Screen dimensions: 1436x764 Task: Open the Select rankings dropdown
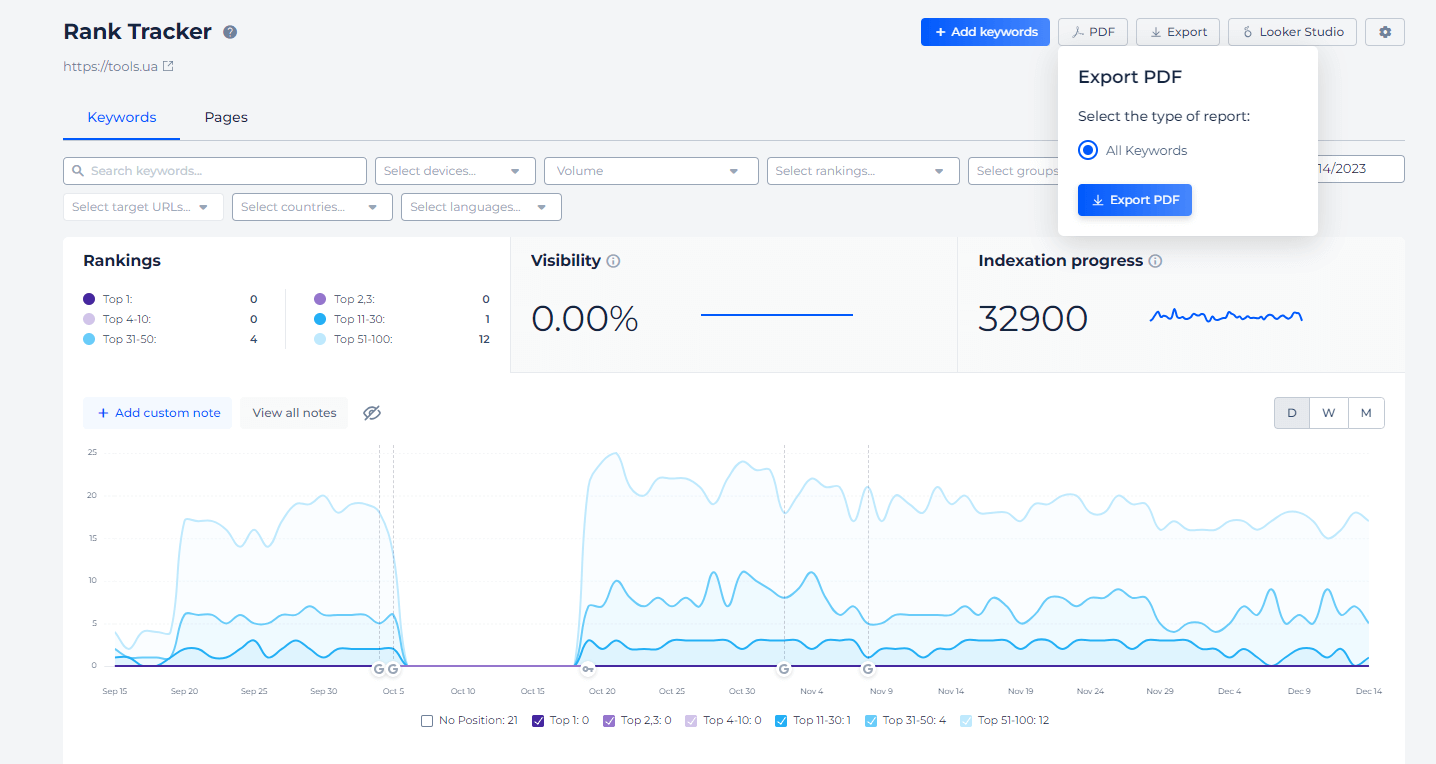pos(863,171)
